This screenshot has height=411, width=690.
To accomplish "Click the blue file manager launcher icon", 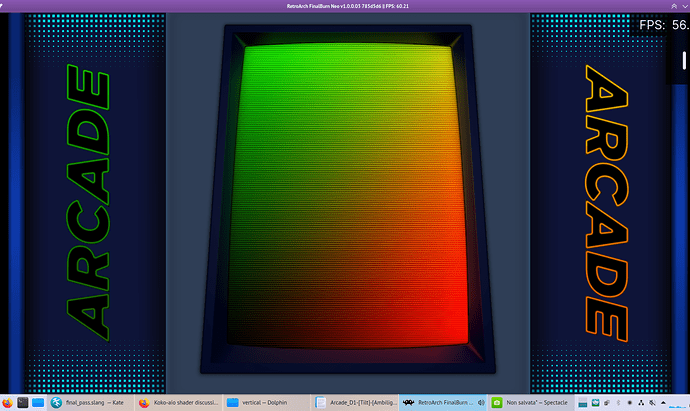I will [x=38, y=403].
